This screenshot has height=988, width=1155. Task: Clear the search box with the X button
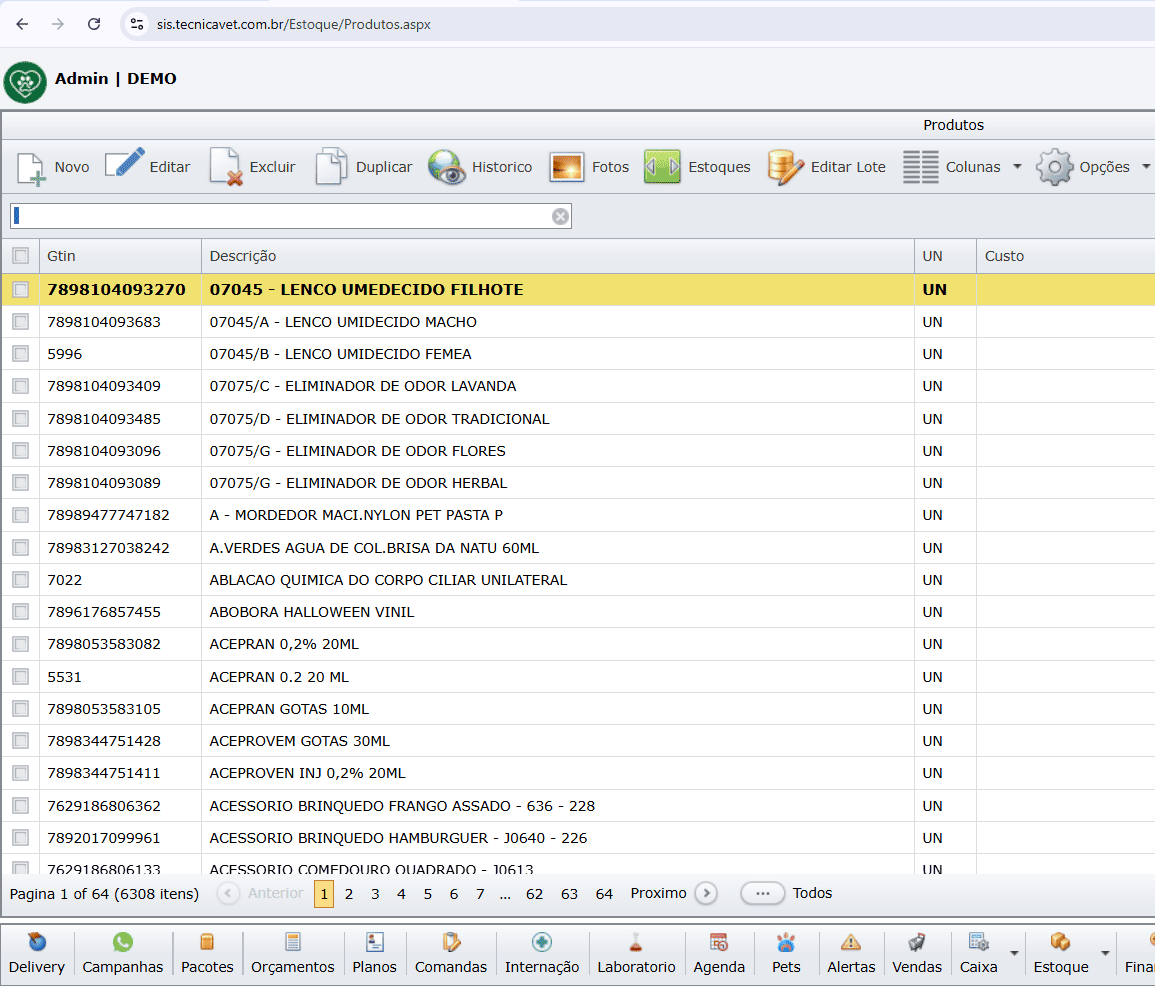pos(561,216)
